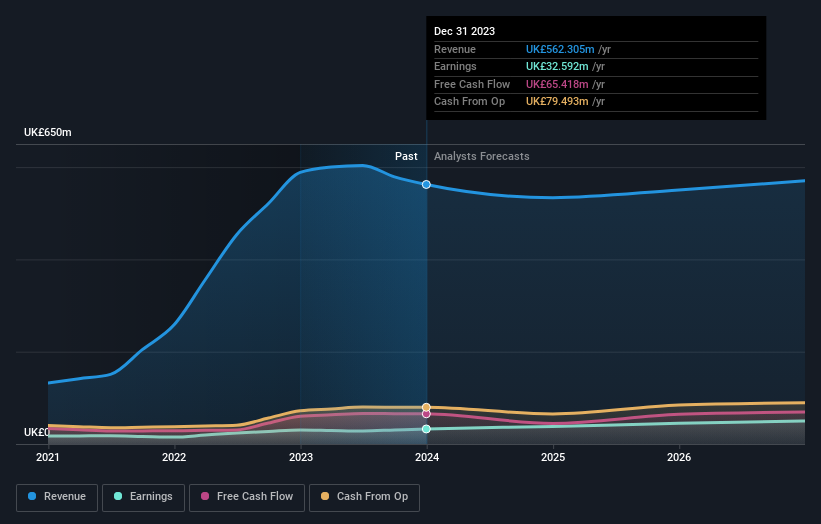Click the UK£79.493m cash from op value
The image size is (821, 524).
tap(557, 102)
